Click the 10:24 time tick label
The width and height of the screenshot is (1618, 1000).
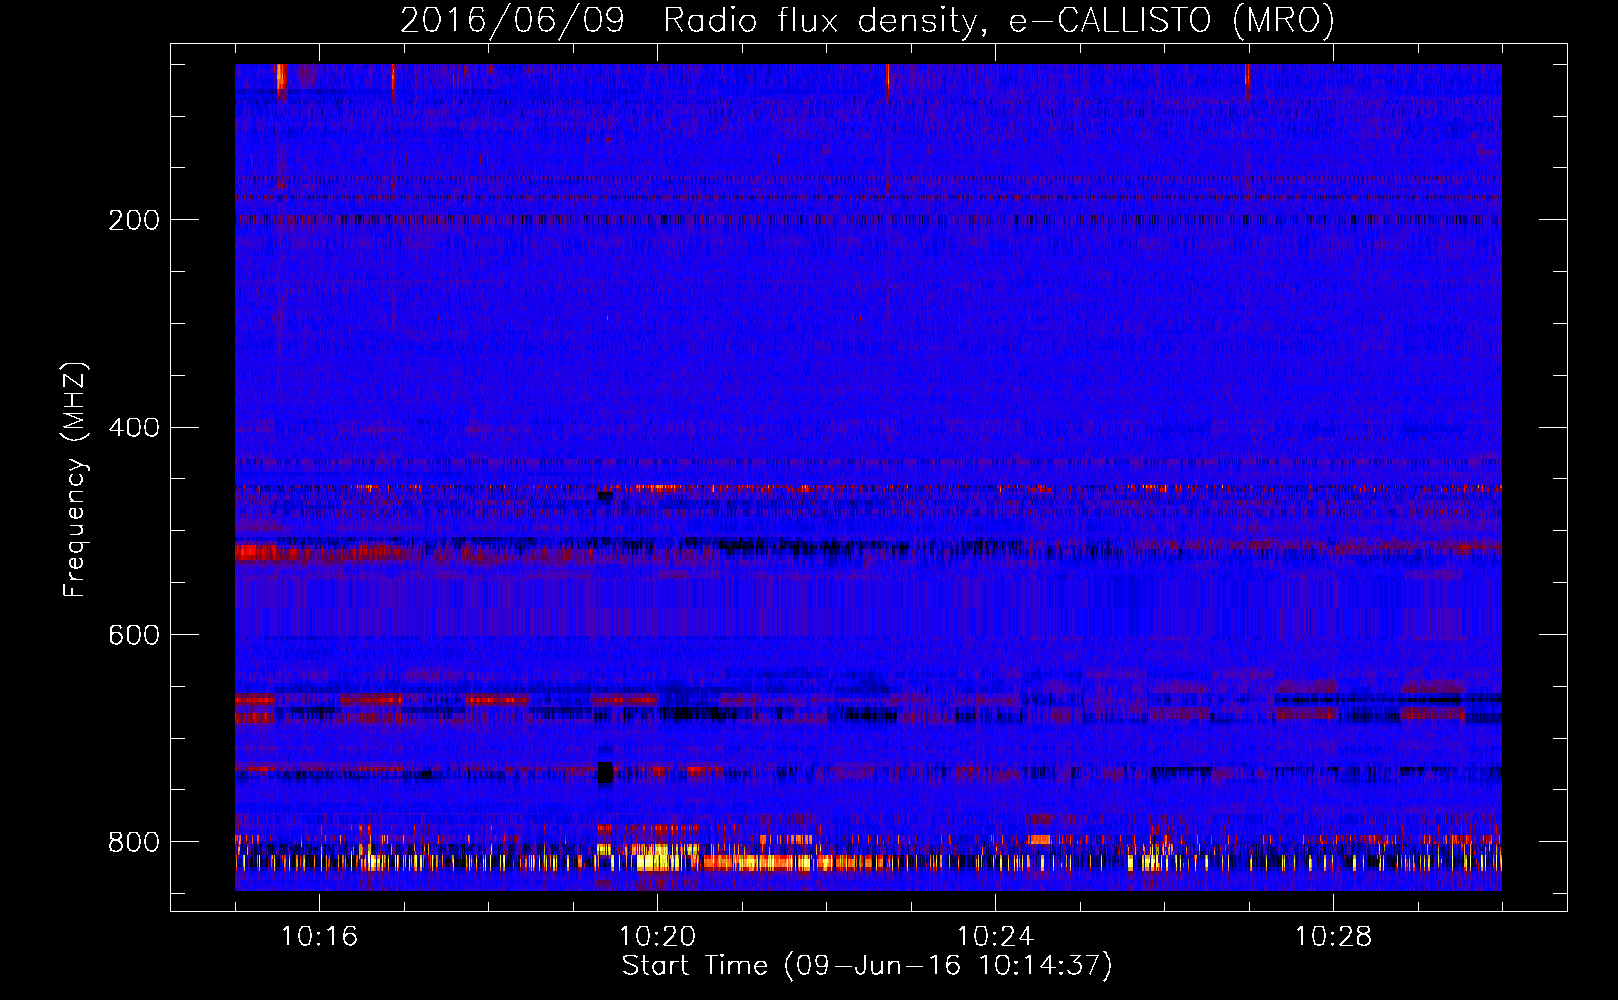pyautogui.click(x=995, y=937)
